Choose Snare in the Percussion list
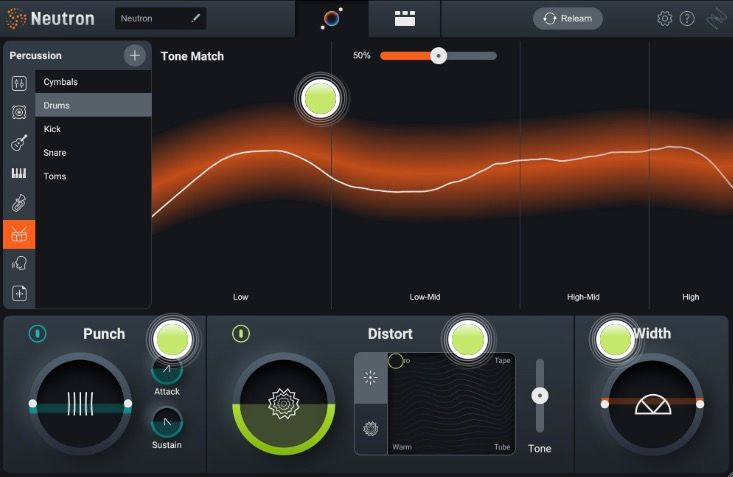Viewport: 733px width, 477px height. (x=93, y=153)
